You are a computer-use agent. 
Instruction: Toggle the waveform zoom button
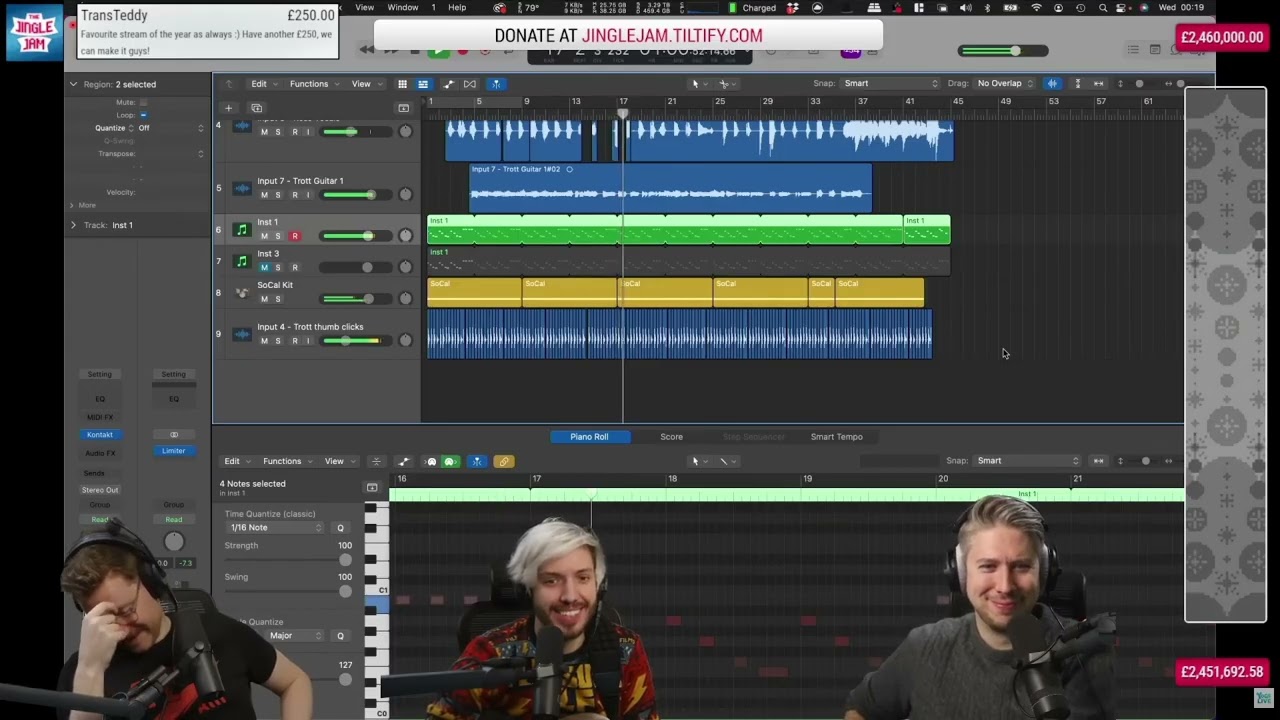click(1052, 84)
